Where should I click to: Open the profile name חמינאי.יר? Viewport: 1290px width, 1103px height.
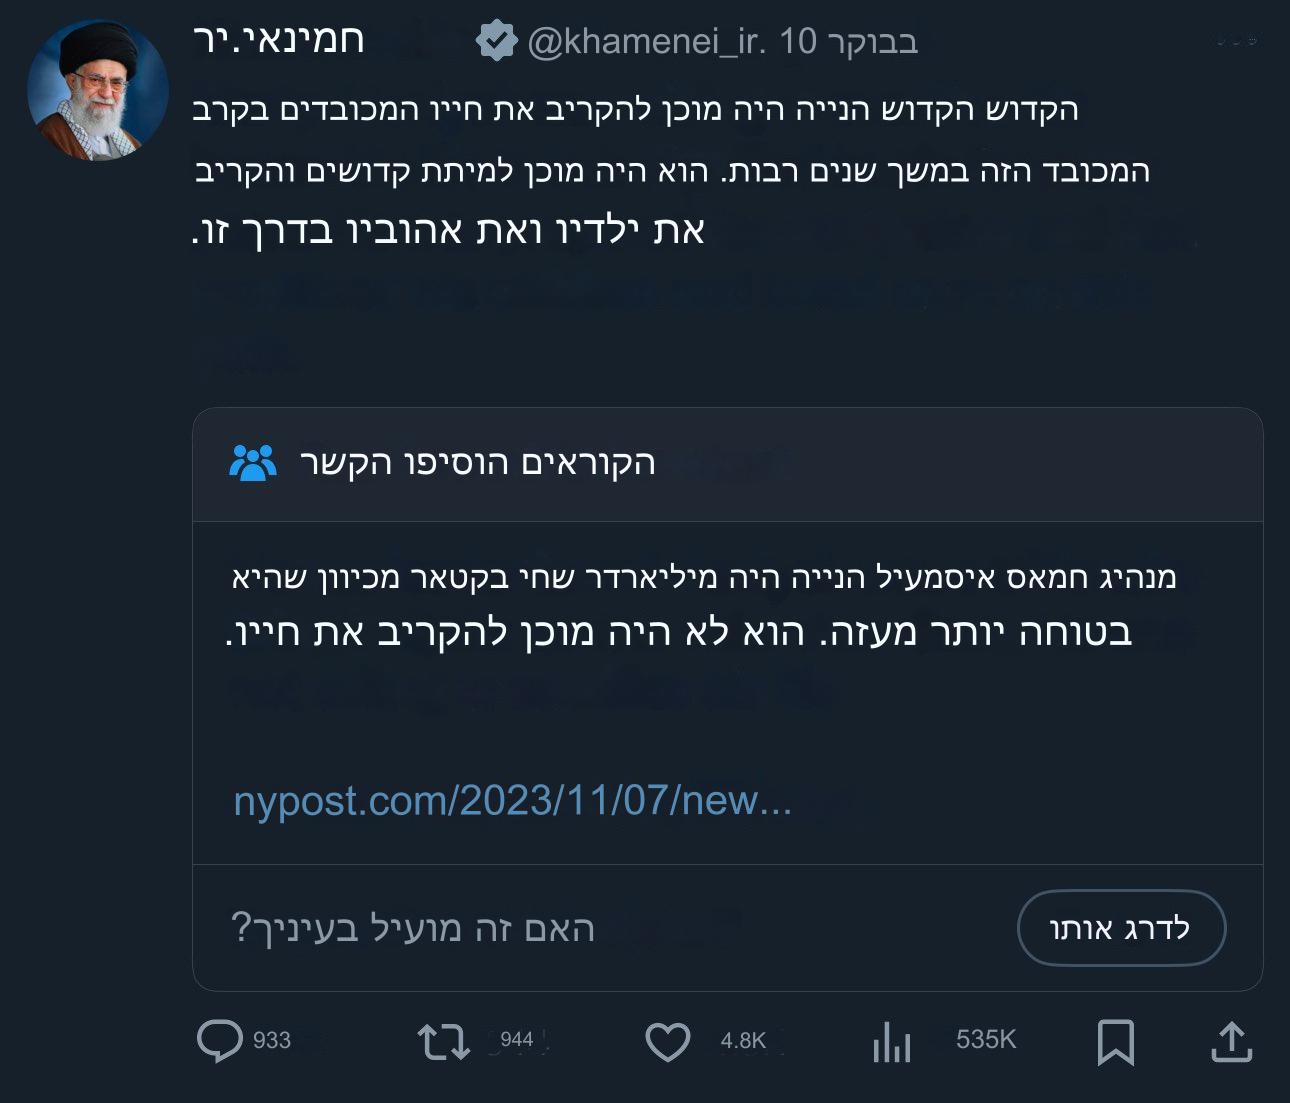[x=279, y=40]
